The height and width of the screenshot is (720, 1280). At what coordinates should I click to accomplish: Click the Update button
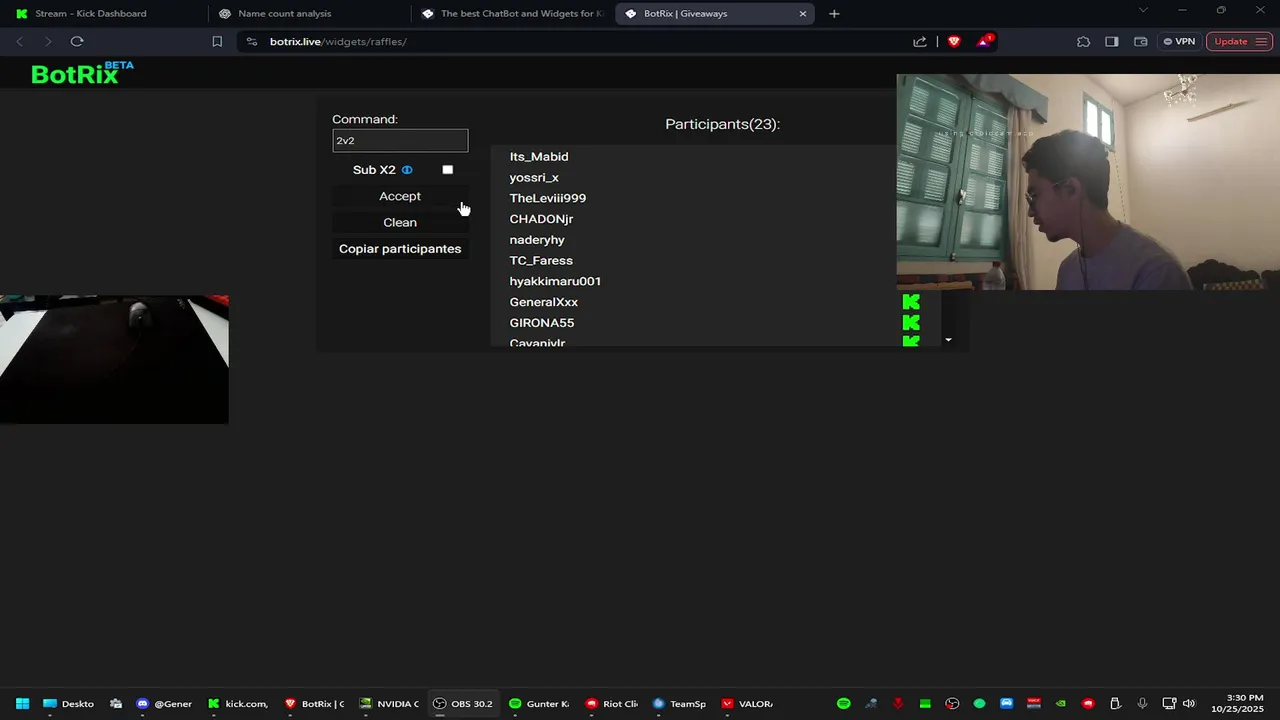pyautogui.click(x=1239, y=41)
